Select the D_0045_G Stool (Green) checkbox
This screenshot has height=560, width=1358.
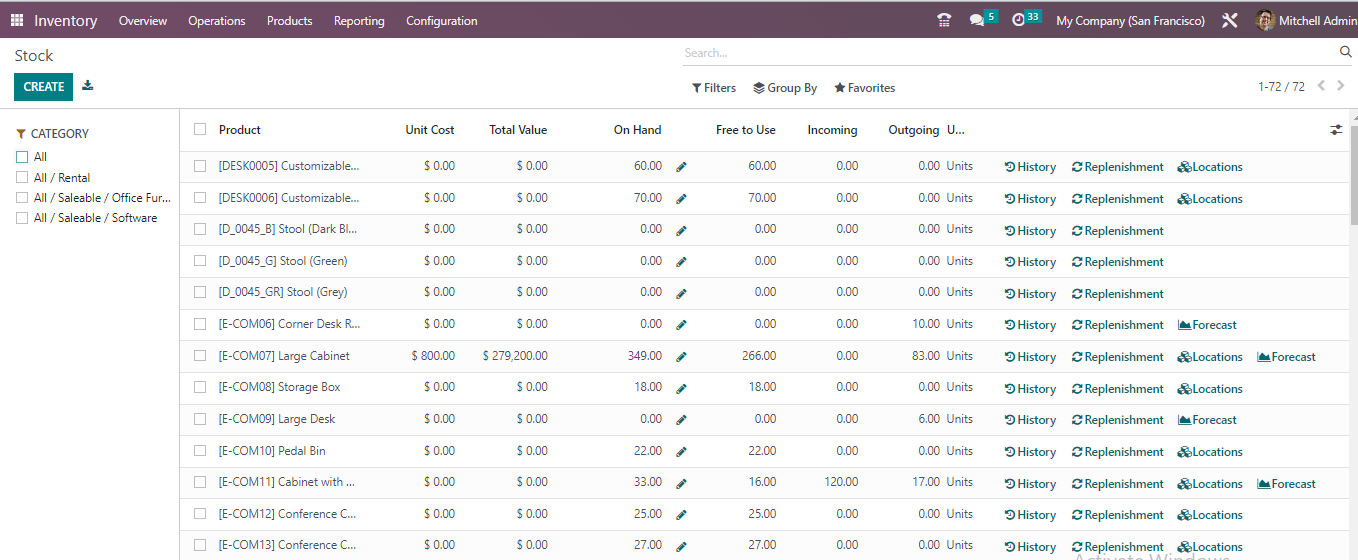[200, 261]
